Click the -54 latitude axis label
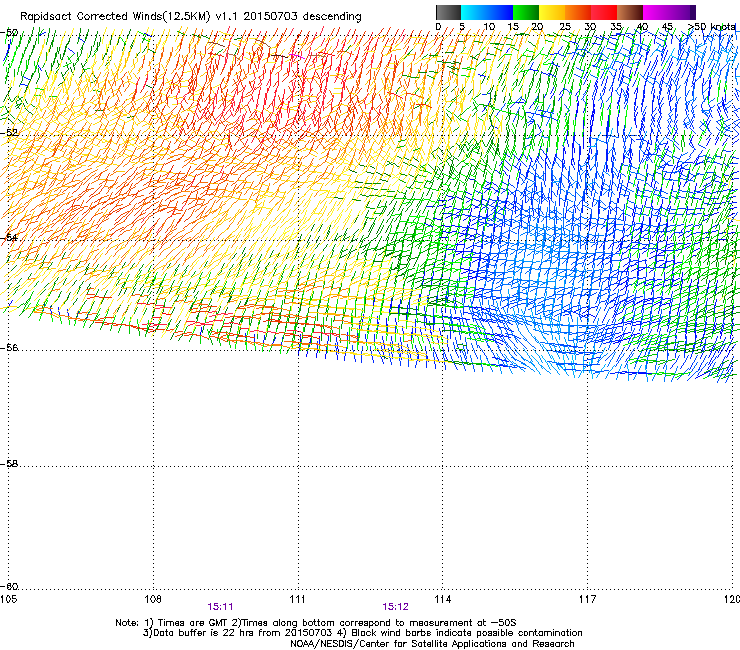740x650 pixels. [9, 237]
